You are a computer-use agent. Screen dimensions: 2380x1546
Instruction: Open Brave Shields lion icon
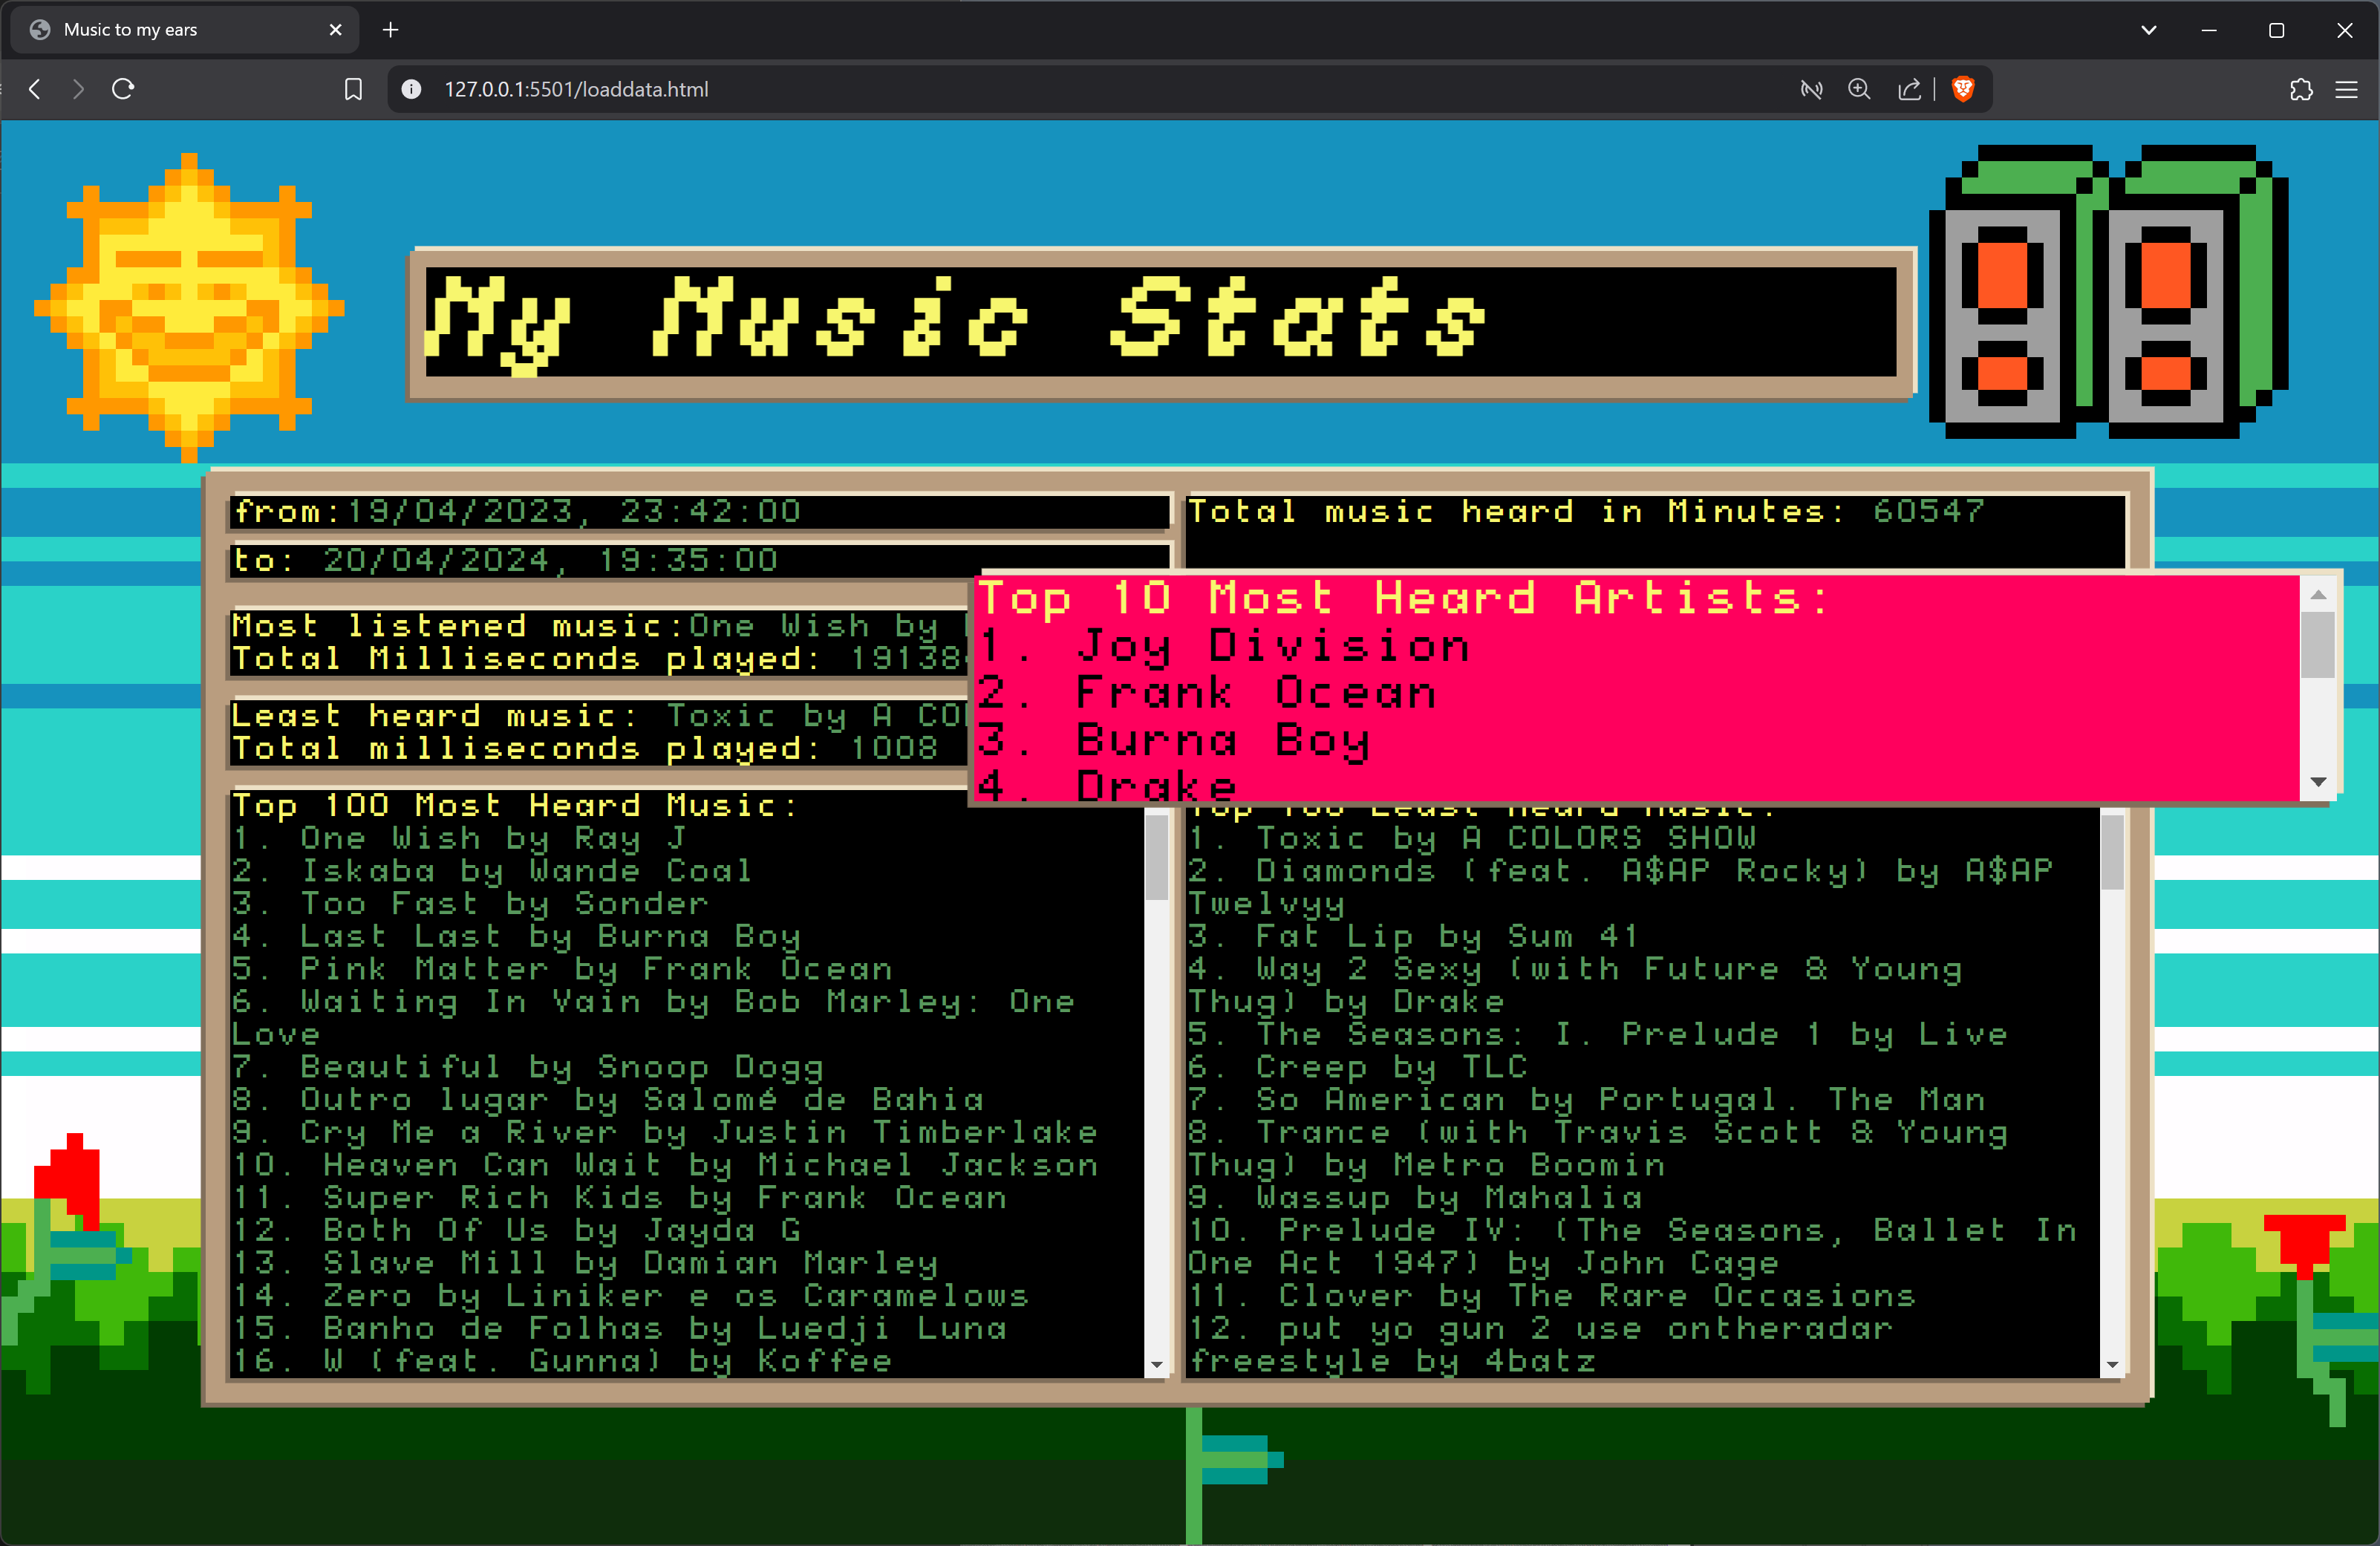point(1962,89)
